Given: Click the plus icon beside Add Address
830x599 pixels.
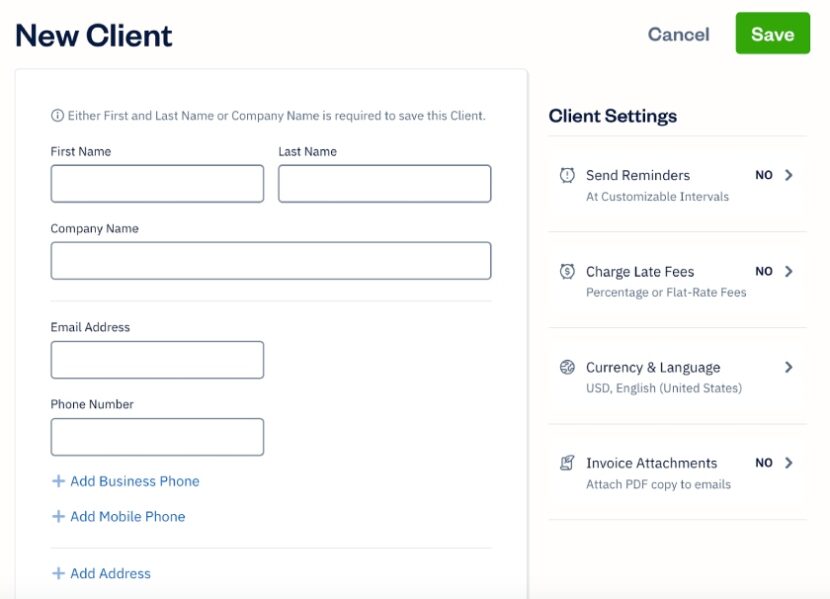Looking at the screenshot, I should click(56, 573).
